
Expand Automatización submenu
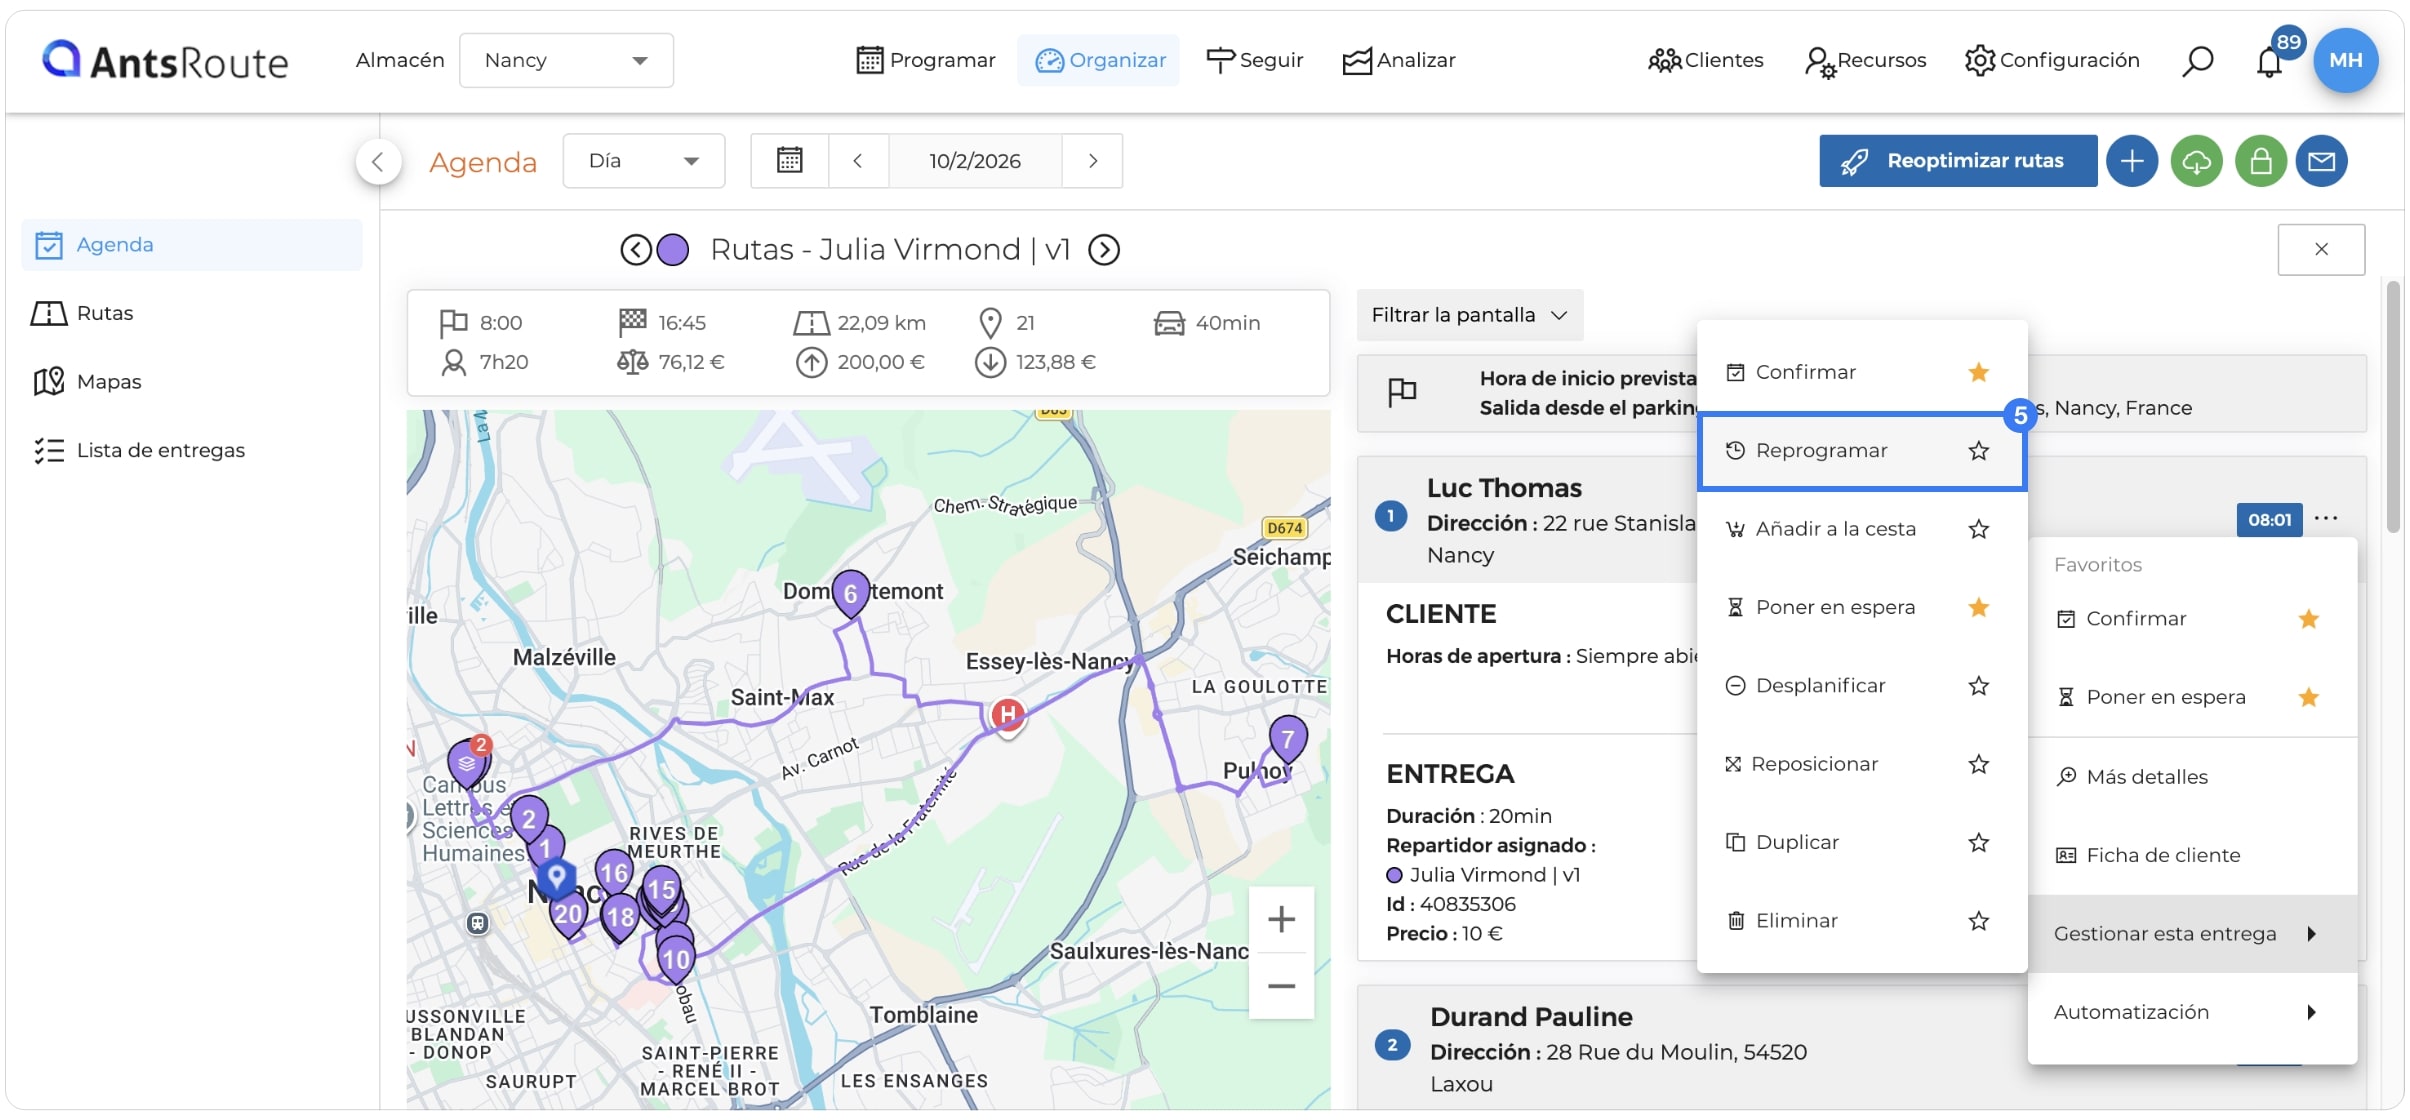pos(2192,1012)
